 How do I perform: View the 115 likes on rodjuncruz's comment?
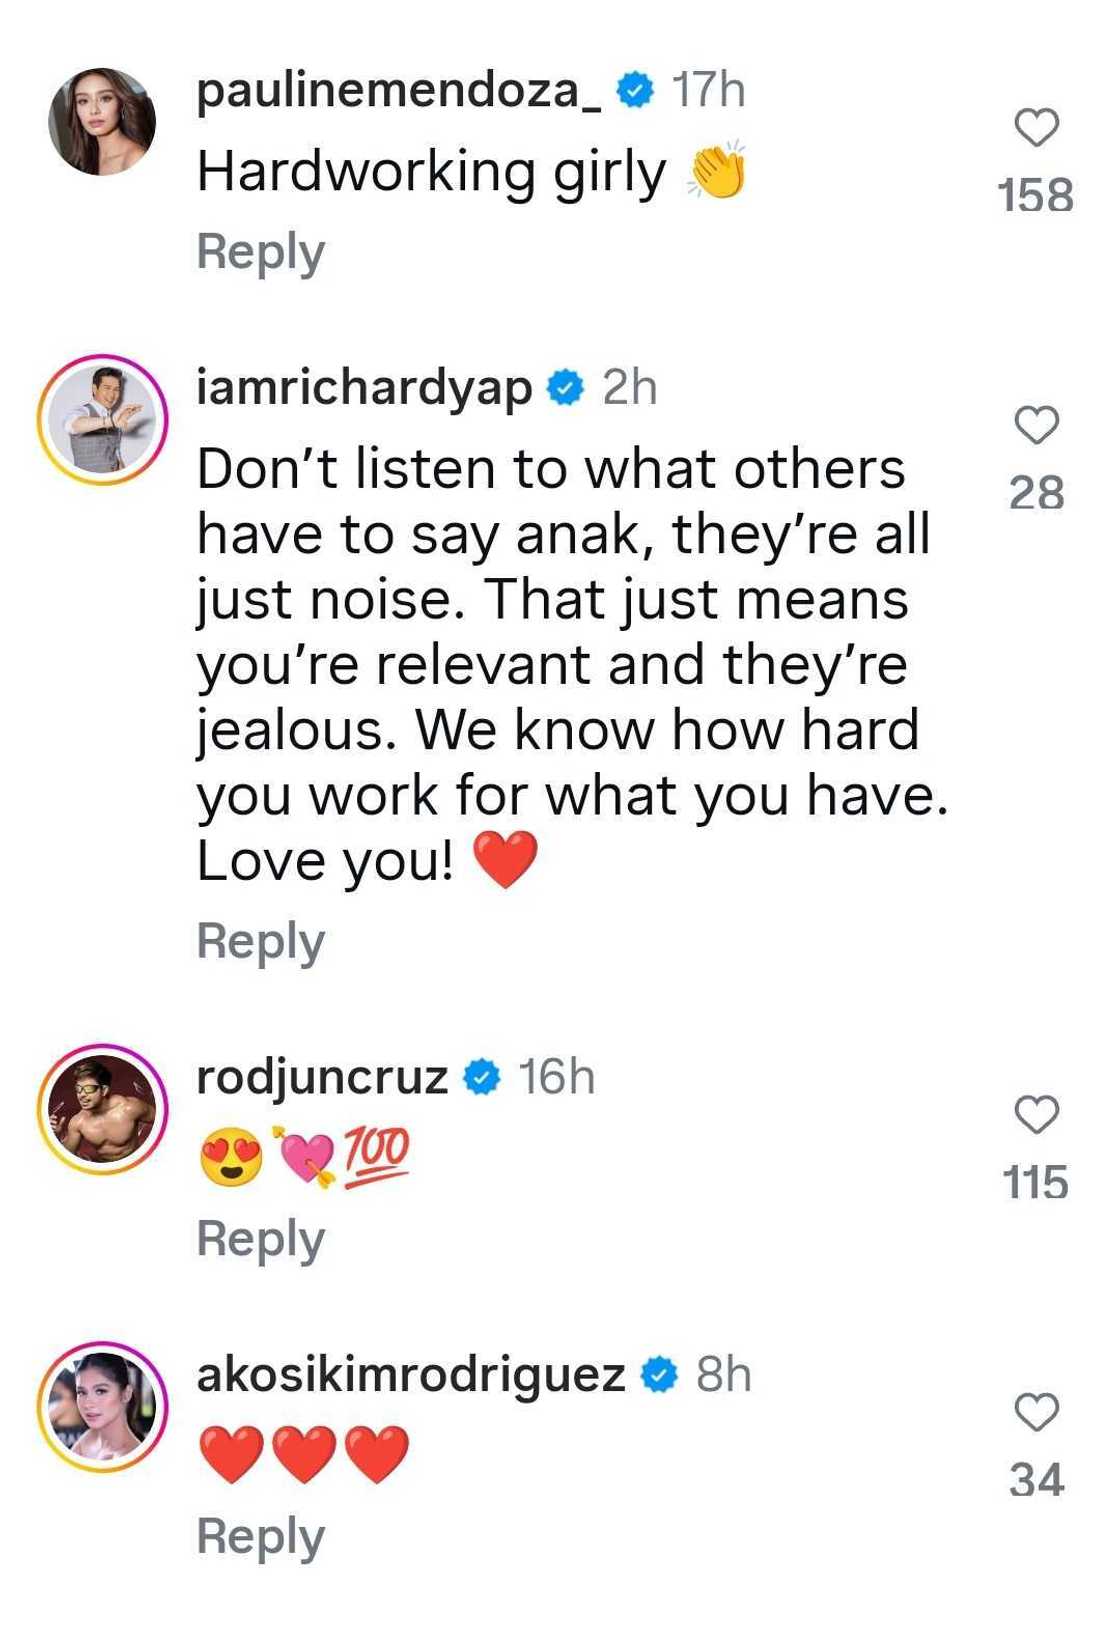click(1036, 1183)
